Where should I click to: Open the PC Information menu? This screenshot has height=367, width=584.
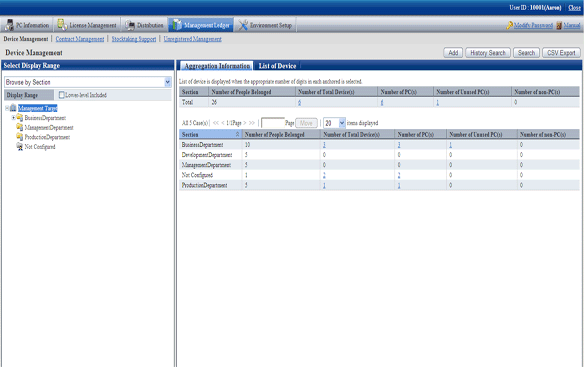click(x=27, y=25)
